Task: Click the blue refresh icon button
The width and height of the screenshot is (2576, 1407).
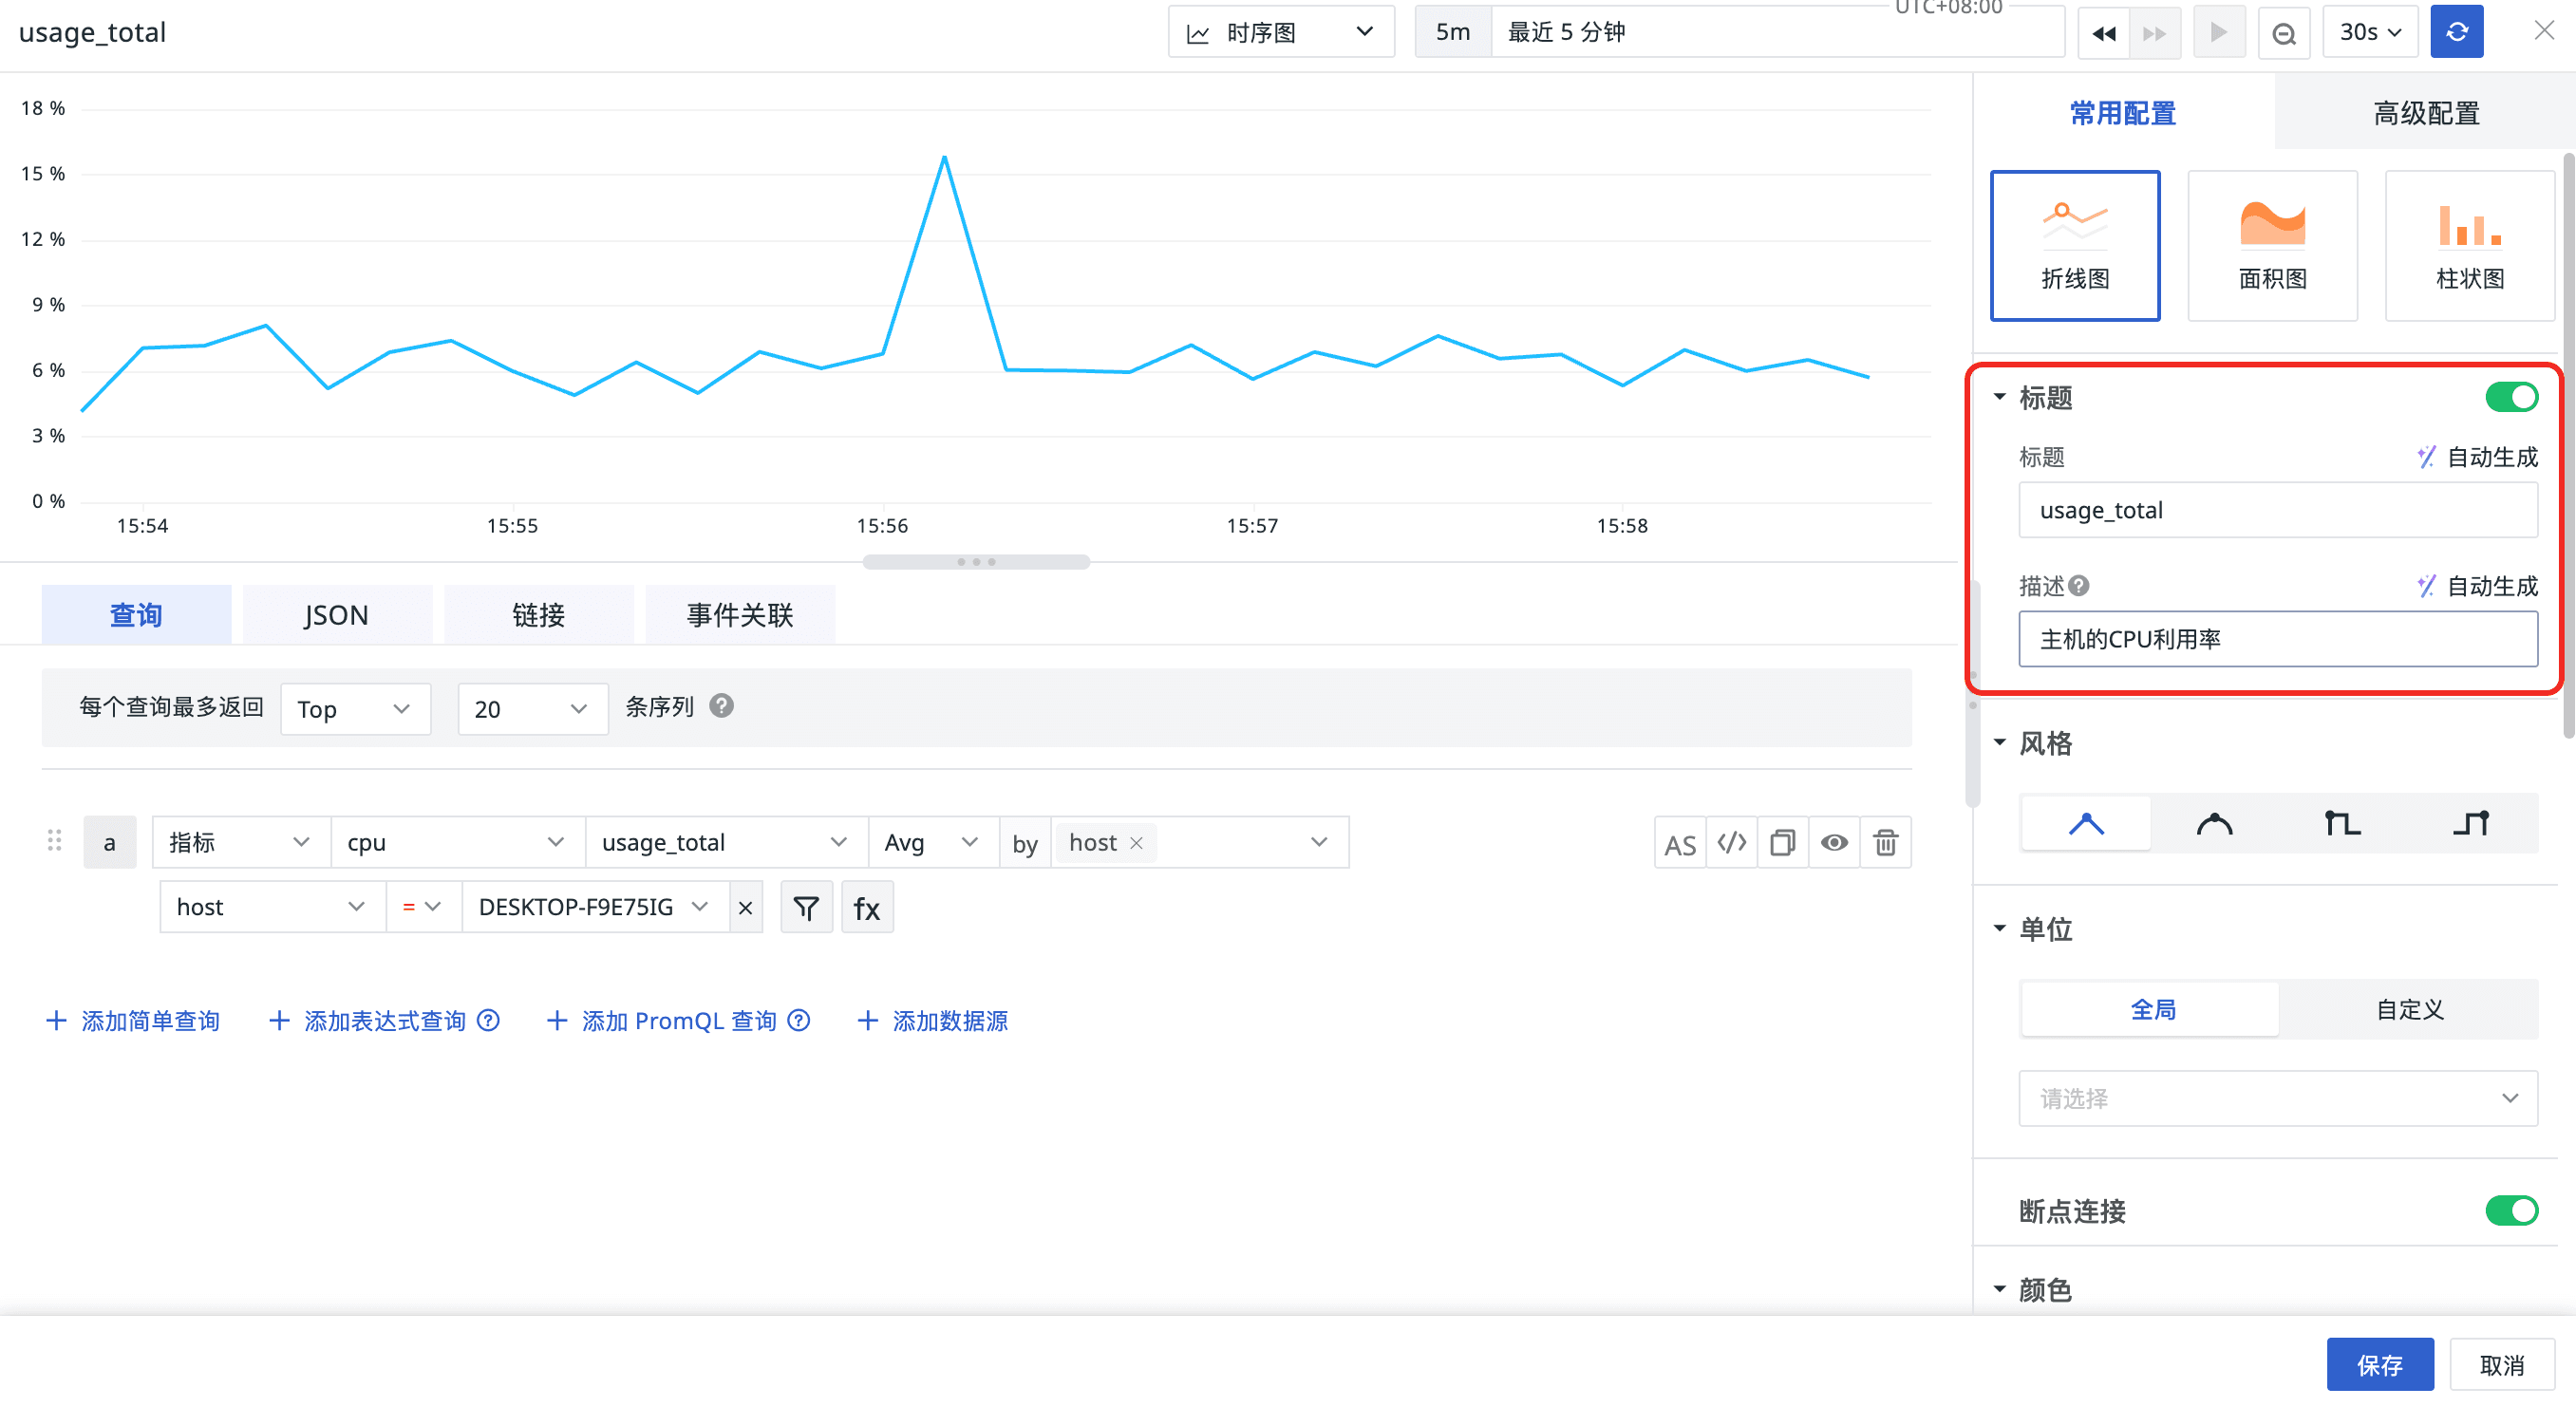Action: point(2456,32)
